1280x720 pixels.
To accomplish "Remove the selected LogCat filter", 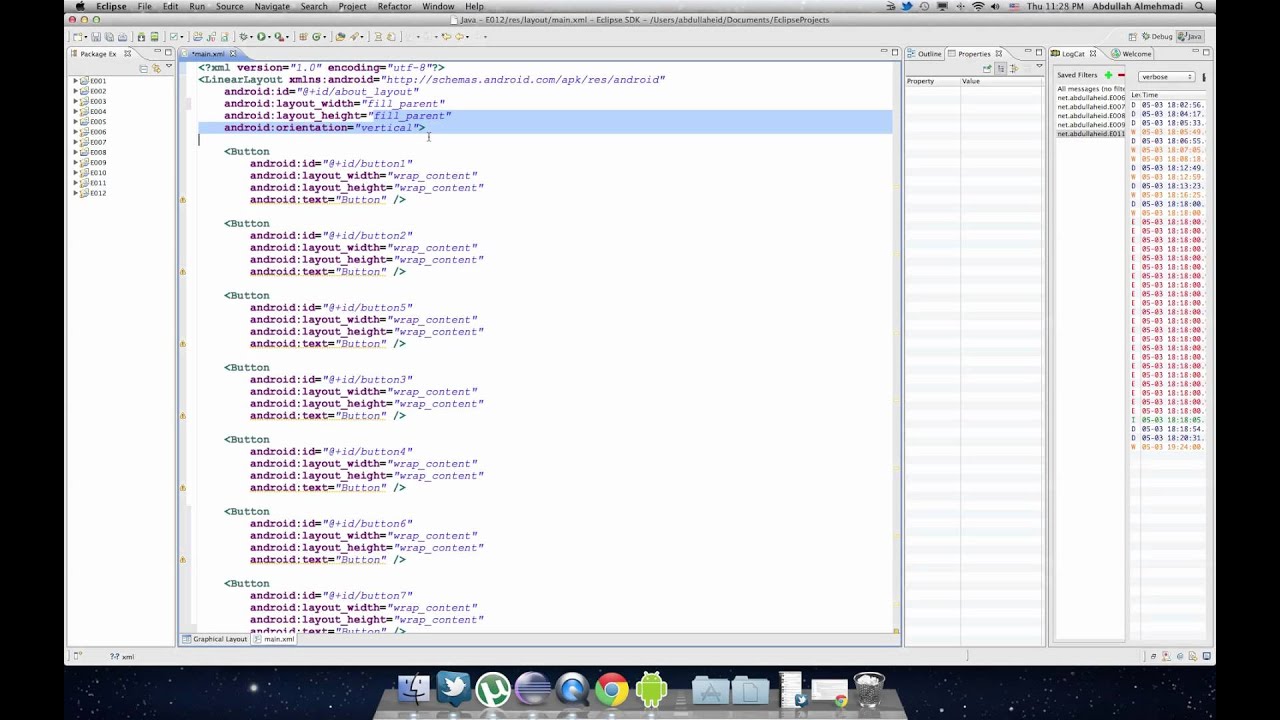I will click(x=1121, y=75).
